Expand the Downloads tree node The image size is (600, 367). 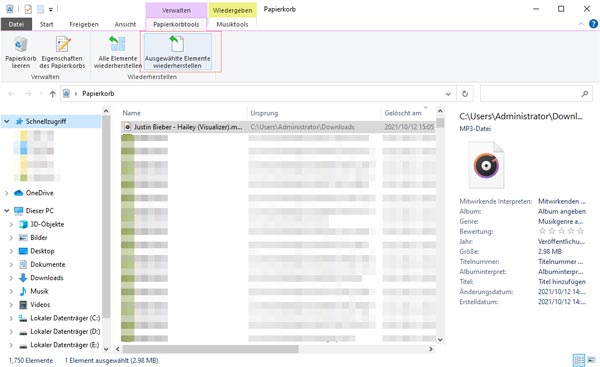tap(11, 278)
